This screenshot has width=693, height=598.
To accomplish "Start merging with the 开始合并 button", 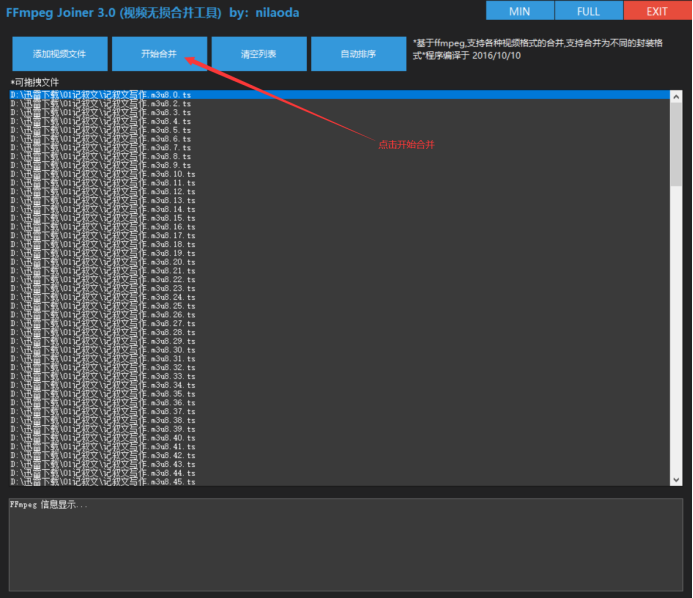I will click(159, 54).
